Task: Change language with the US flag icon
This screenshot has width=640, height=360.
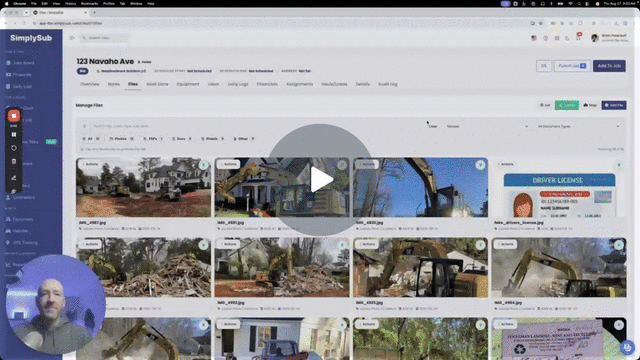Action: pyautogui.click(x=534, y=38)
